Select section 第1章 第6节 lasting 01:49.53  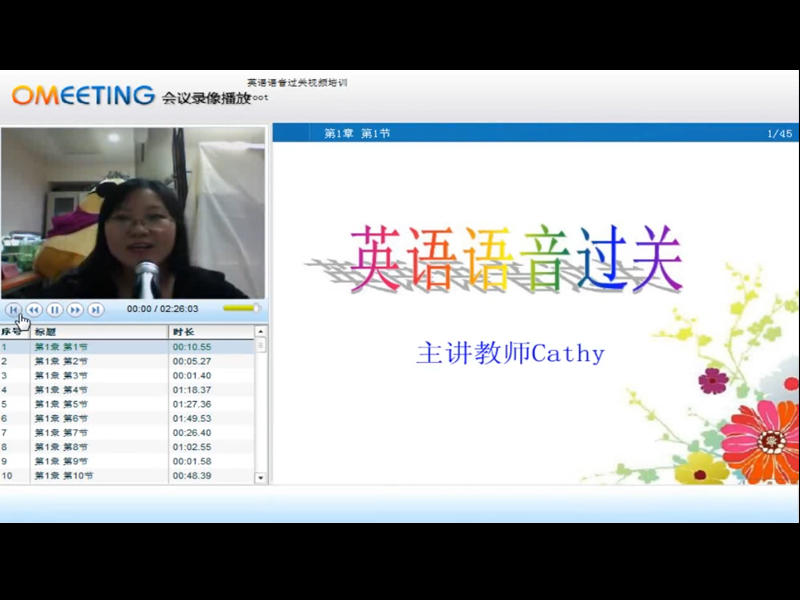coord(61,418)
